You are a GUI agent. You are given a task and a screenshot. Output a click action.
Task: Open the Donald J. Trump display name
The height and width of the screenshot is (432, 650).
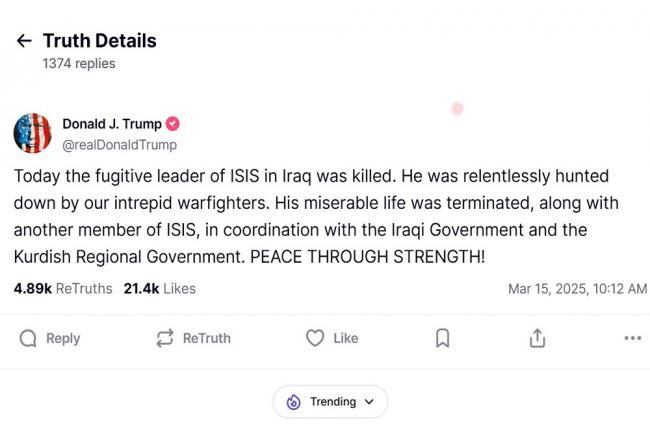[112, 124]
